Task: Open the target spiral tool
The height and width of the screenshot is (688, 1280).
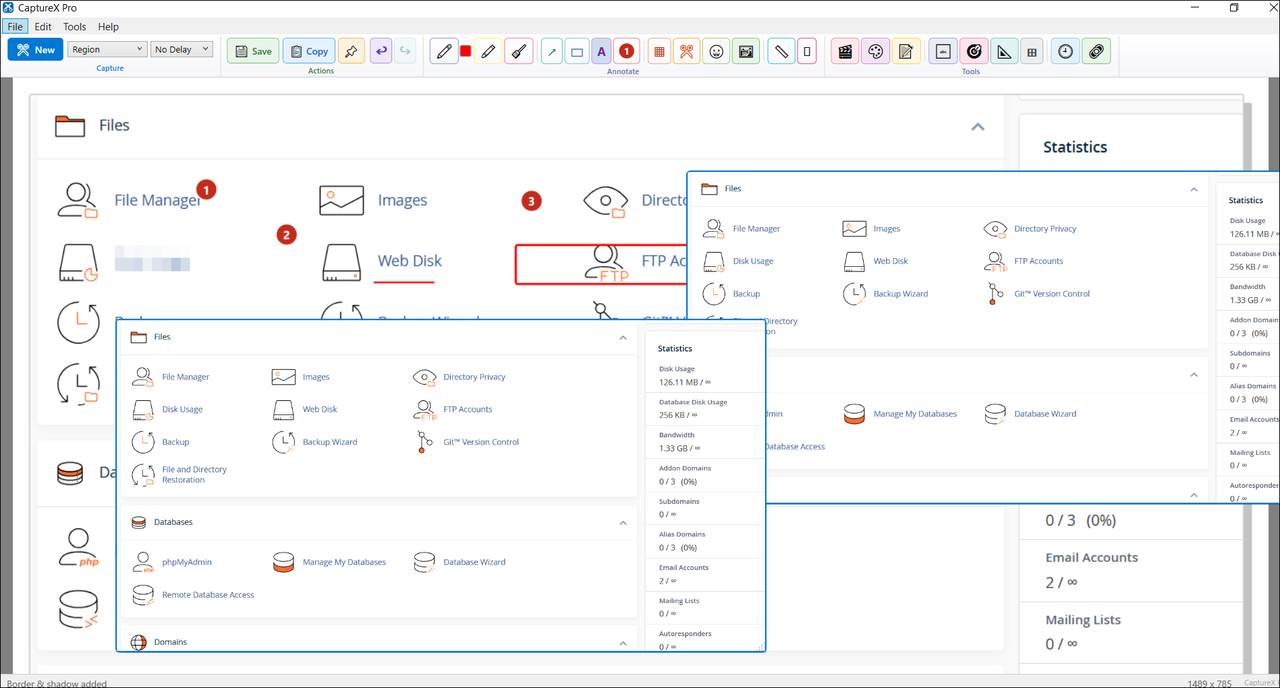Action: point(973,51)
